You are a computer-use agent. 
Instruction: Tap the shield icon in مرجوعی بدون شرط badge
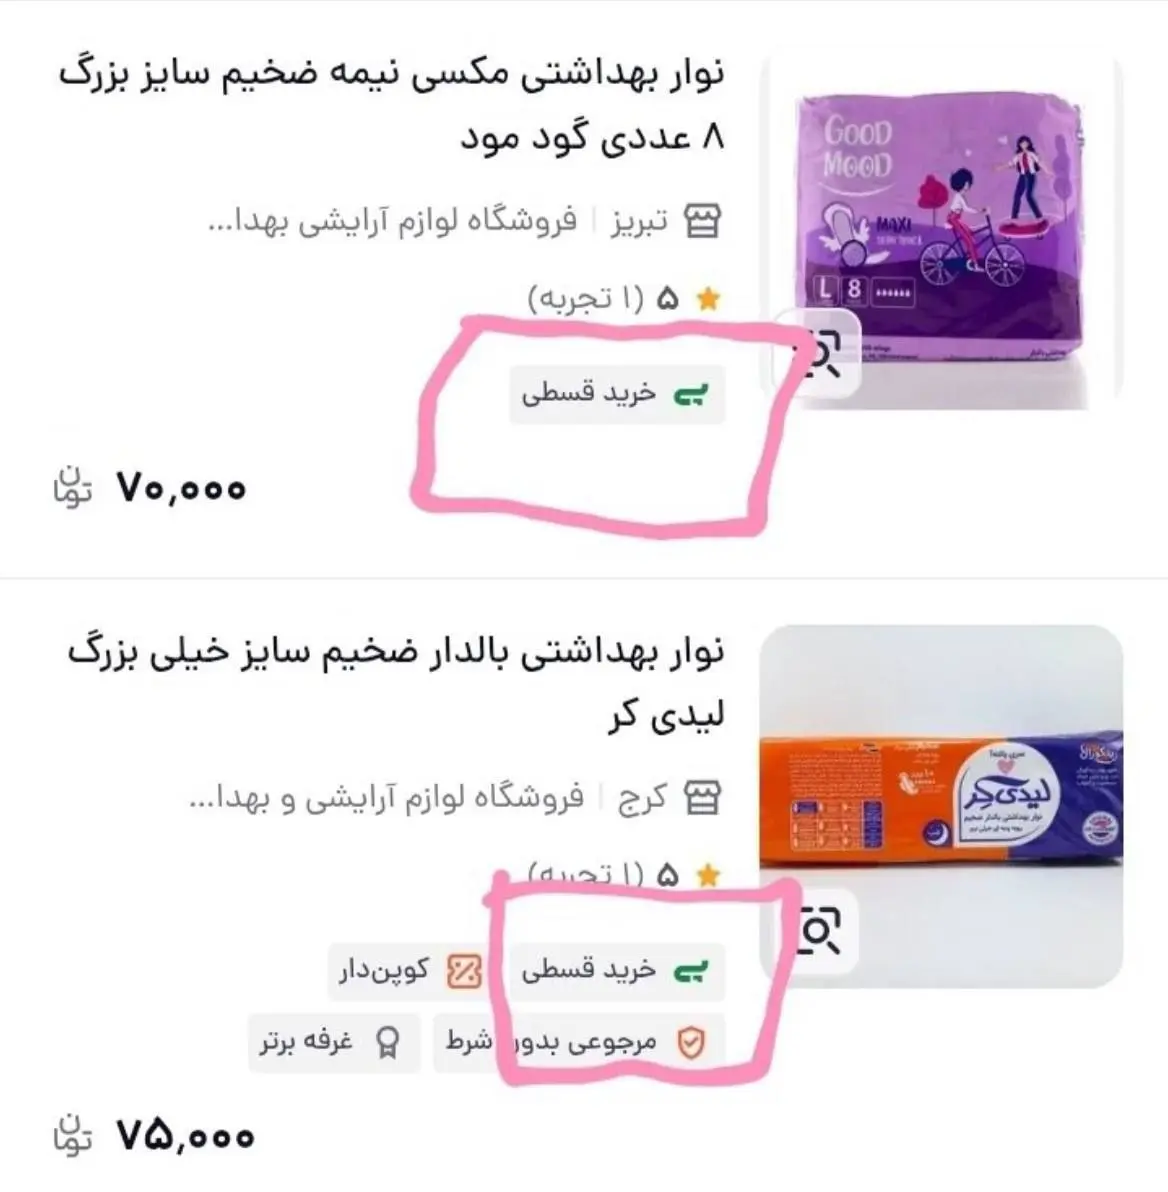pos(691,1042)
